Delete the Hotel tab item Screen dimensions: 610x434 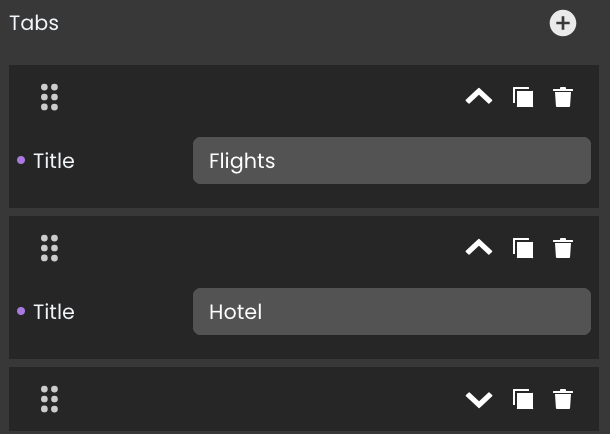[563, 248]
